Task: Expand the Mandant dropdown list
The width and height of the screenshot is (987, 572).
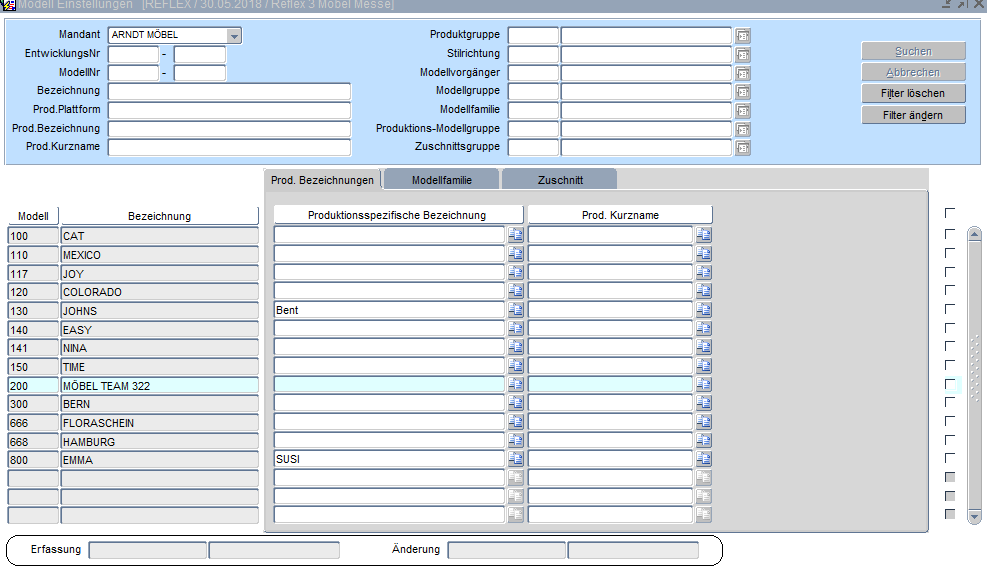Action: 234,36
